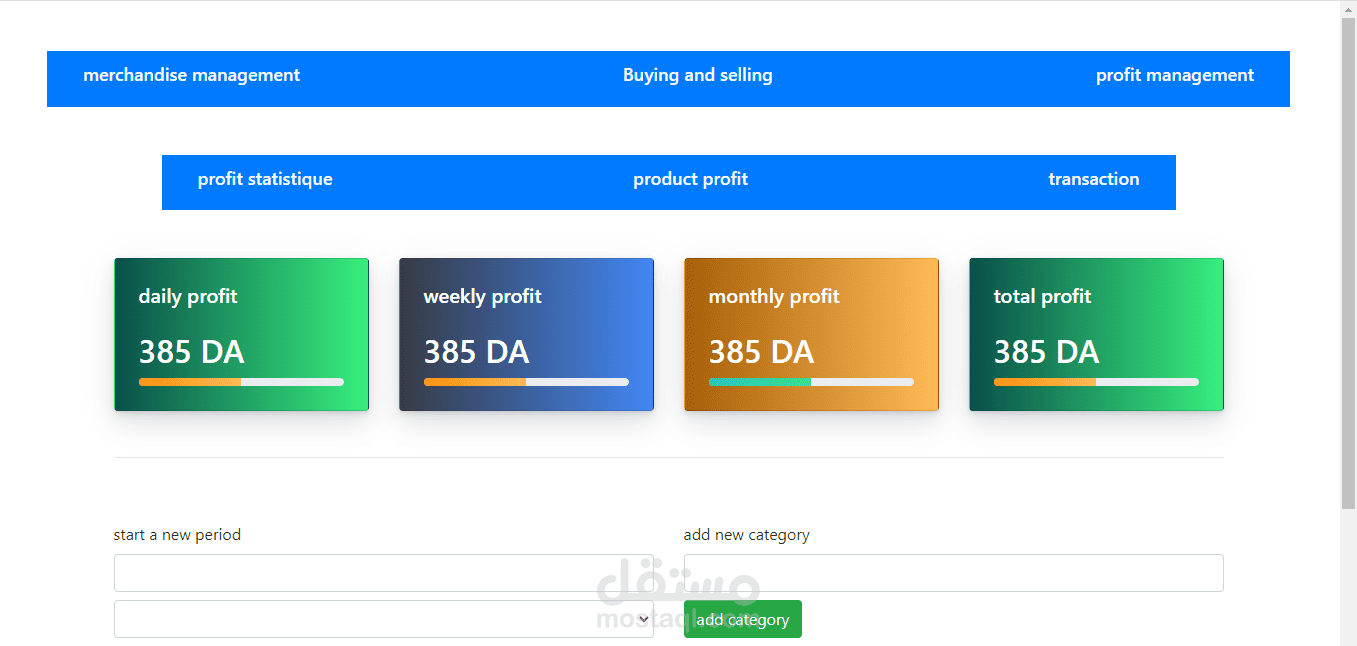Click the scrollbar up arrow

1348,8
